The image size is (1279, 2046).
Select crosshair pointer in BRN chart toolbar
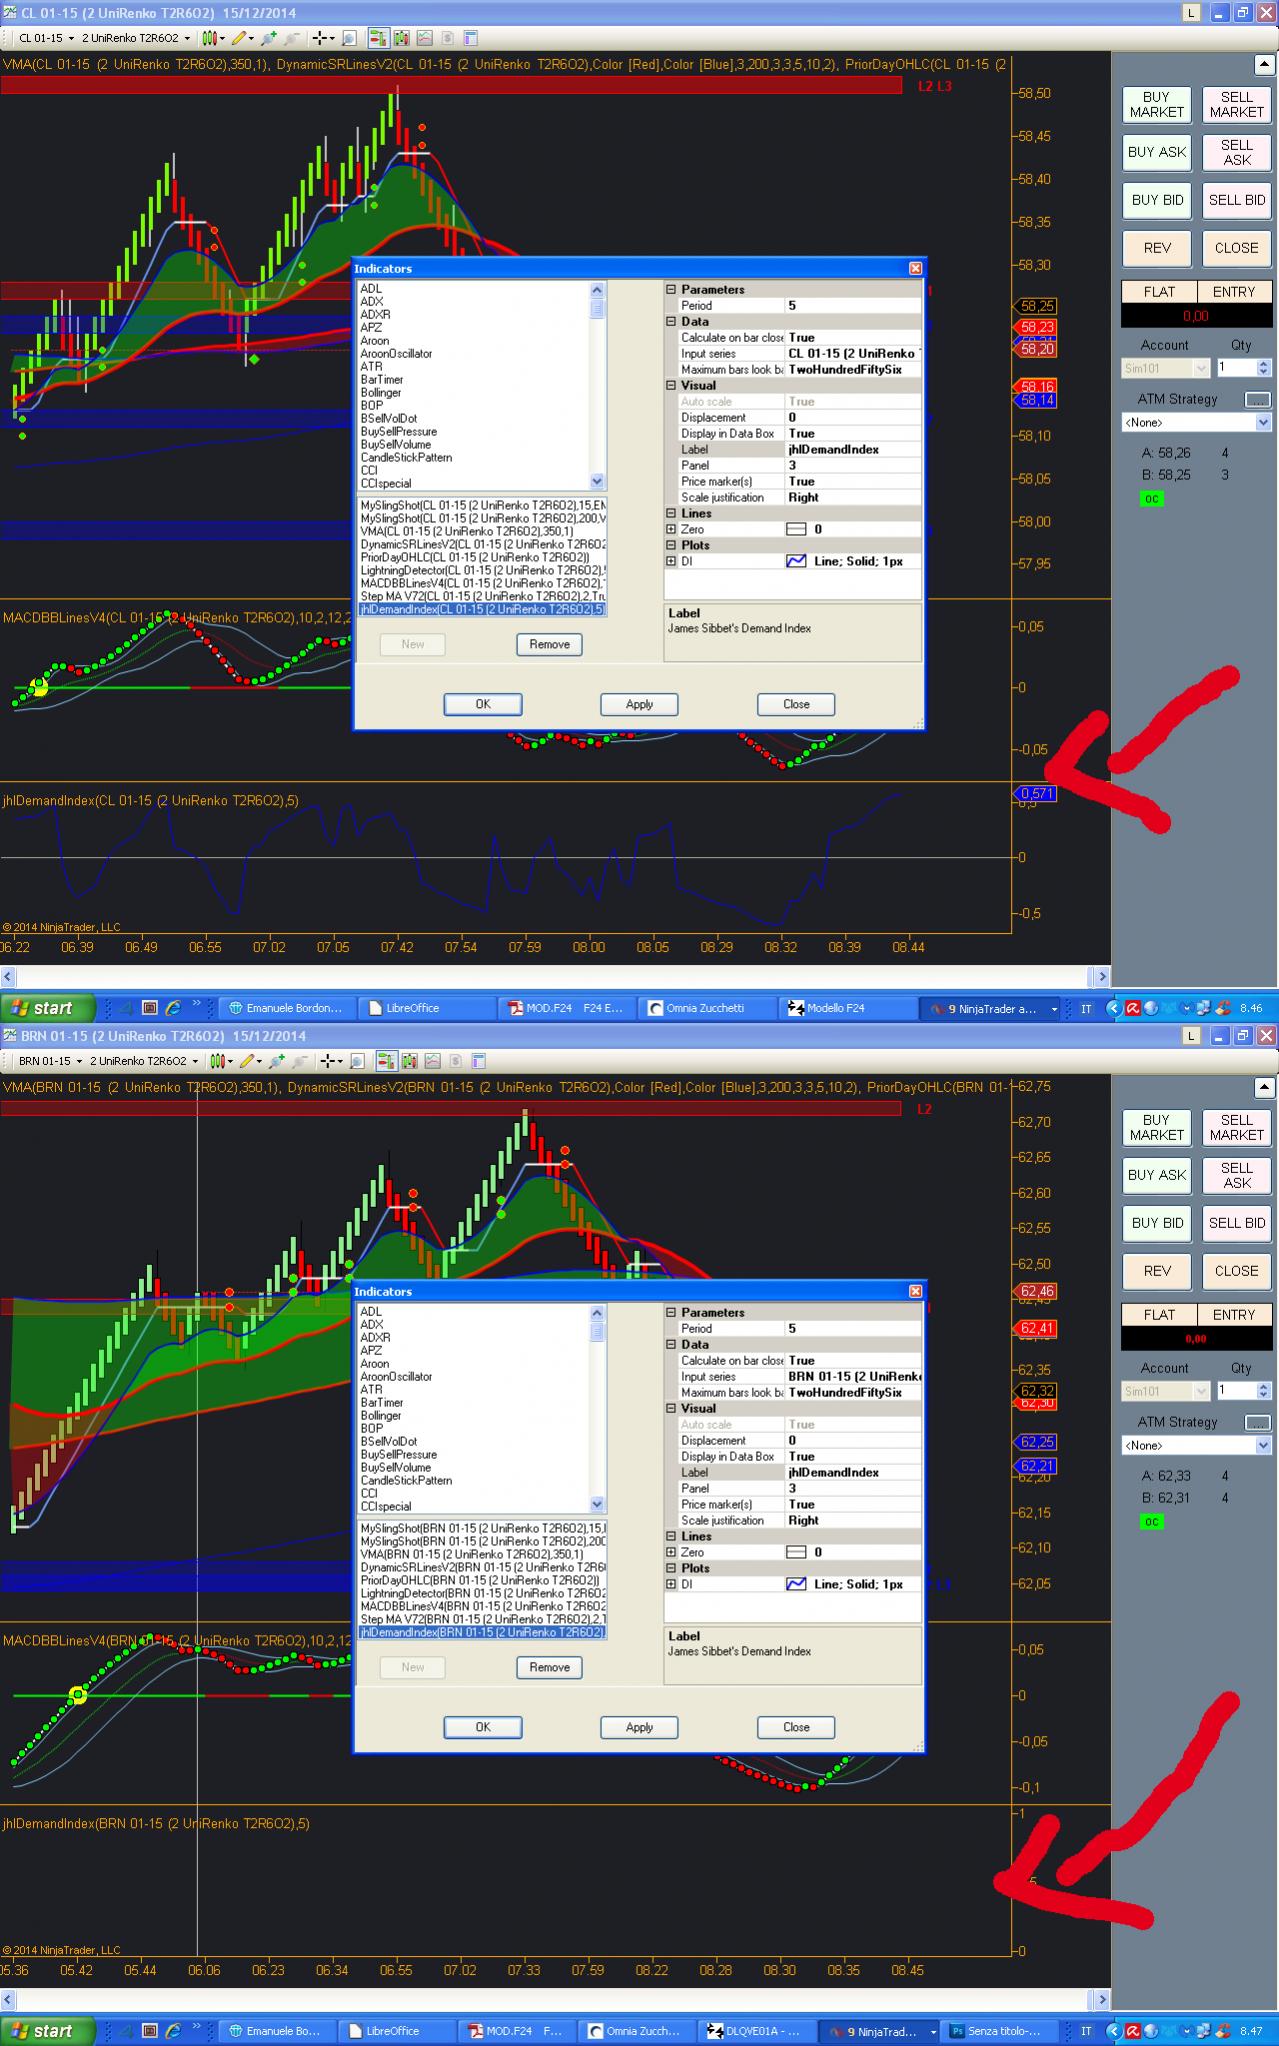pyautogui.click(x=331, y=1061)
